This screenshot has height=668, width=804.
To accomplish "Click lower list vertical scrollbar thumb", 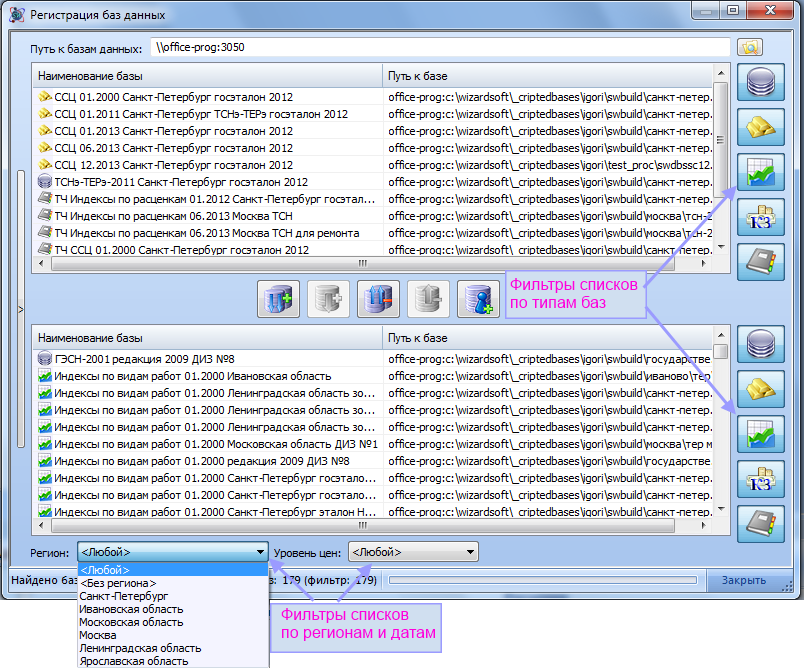I will click(720, 352).
